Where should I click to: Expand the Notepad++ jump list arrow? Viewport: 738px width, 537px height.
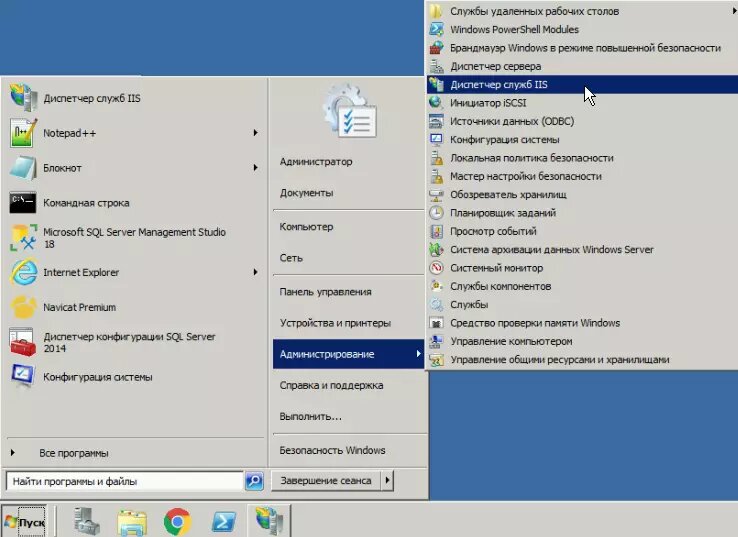(255, 133)
